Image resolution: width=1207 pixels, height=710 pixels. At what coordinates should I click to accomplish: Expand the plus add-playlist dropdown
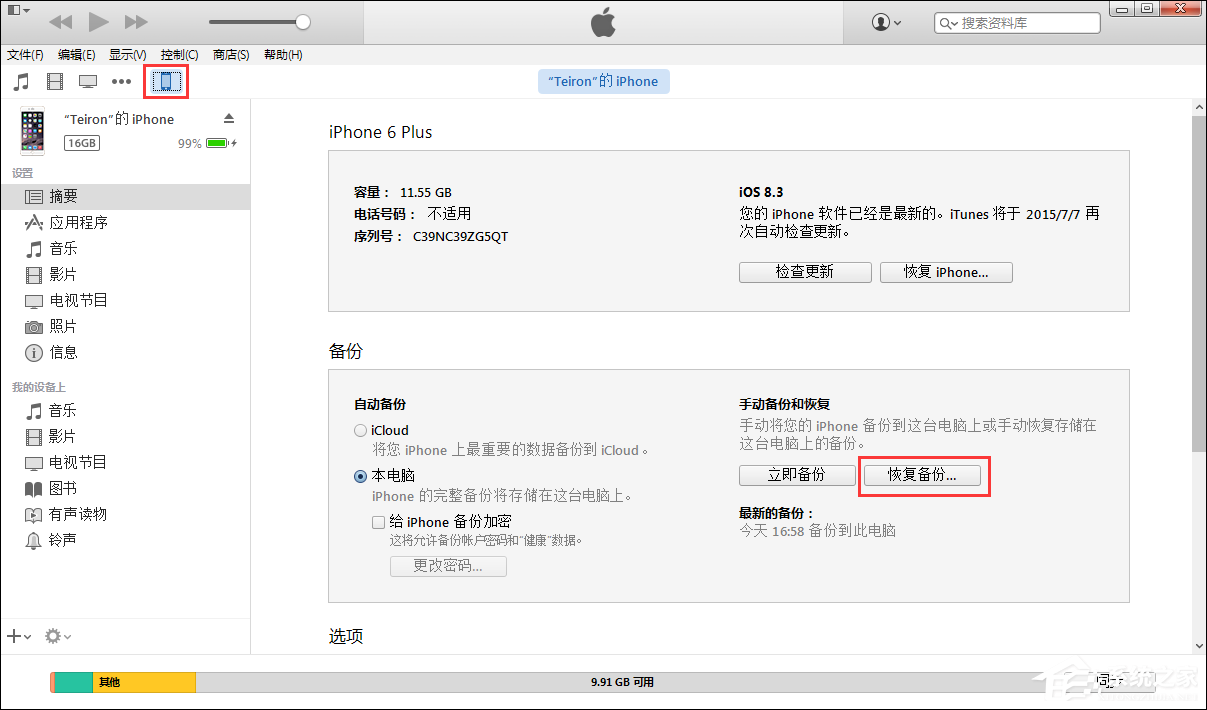coord(18,636)
